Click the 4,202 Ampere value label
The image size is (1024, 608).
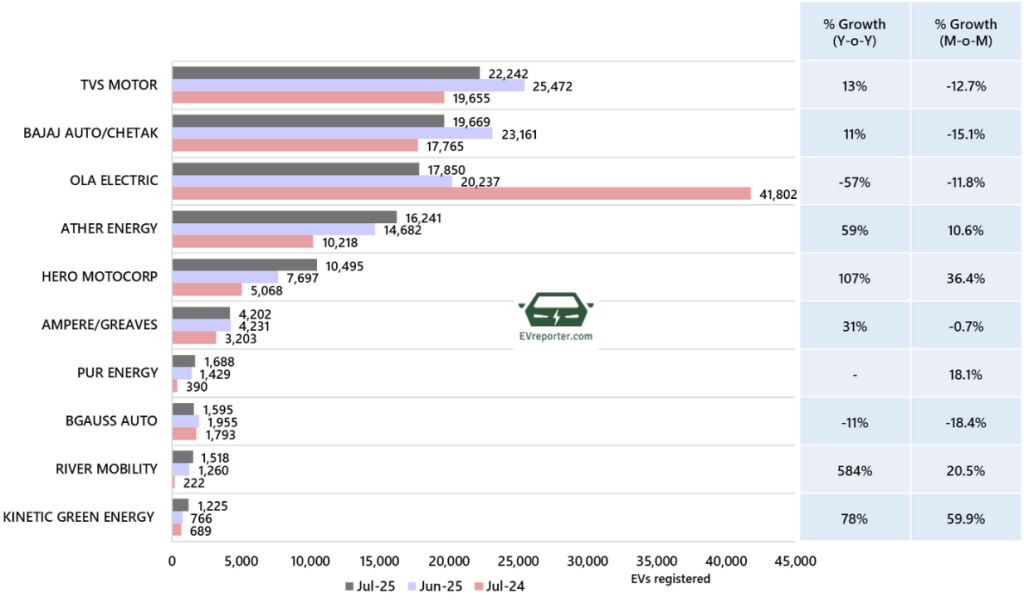255,314
